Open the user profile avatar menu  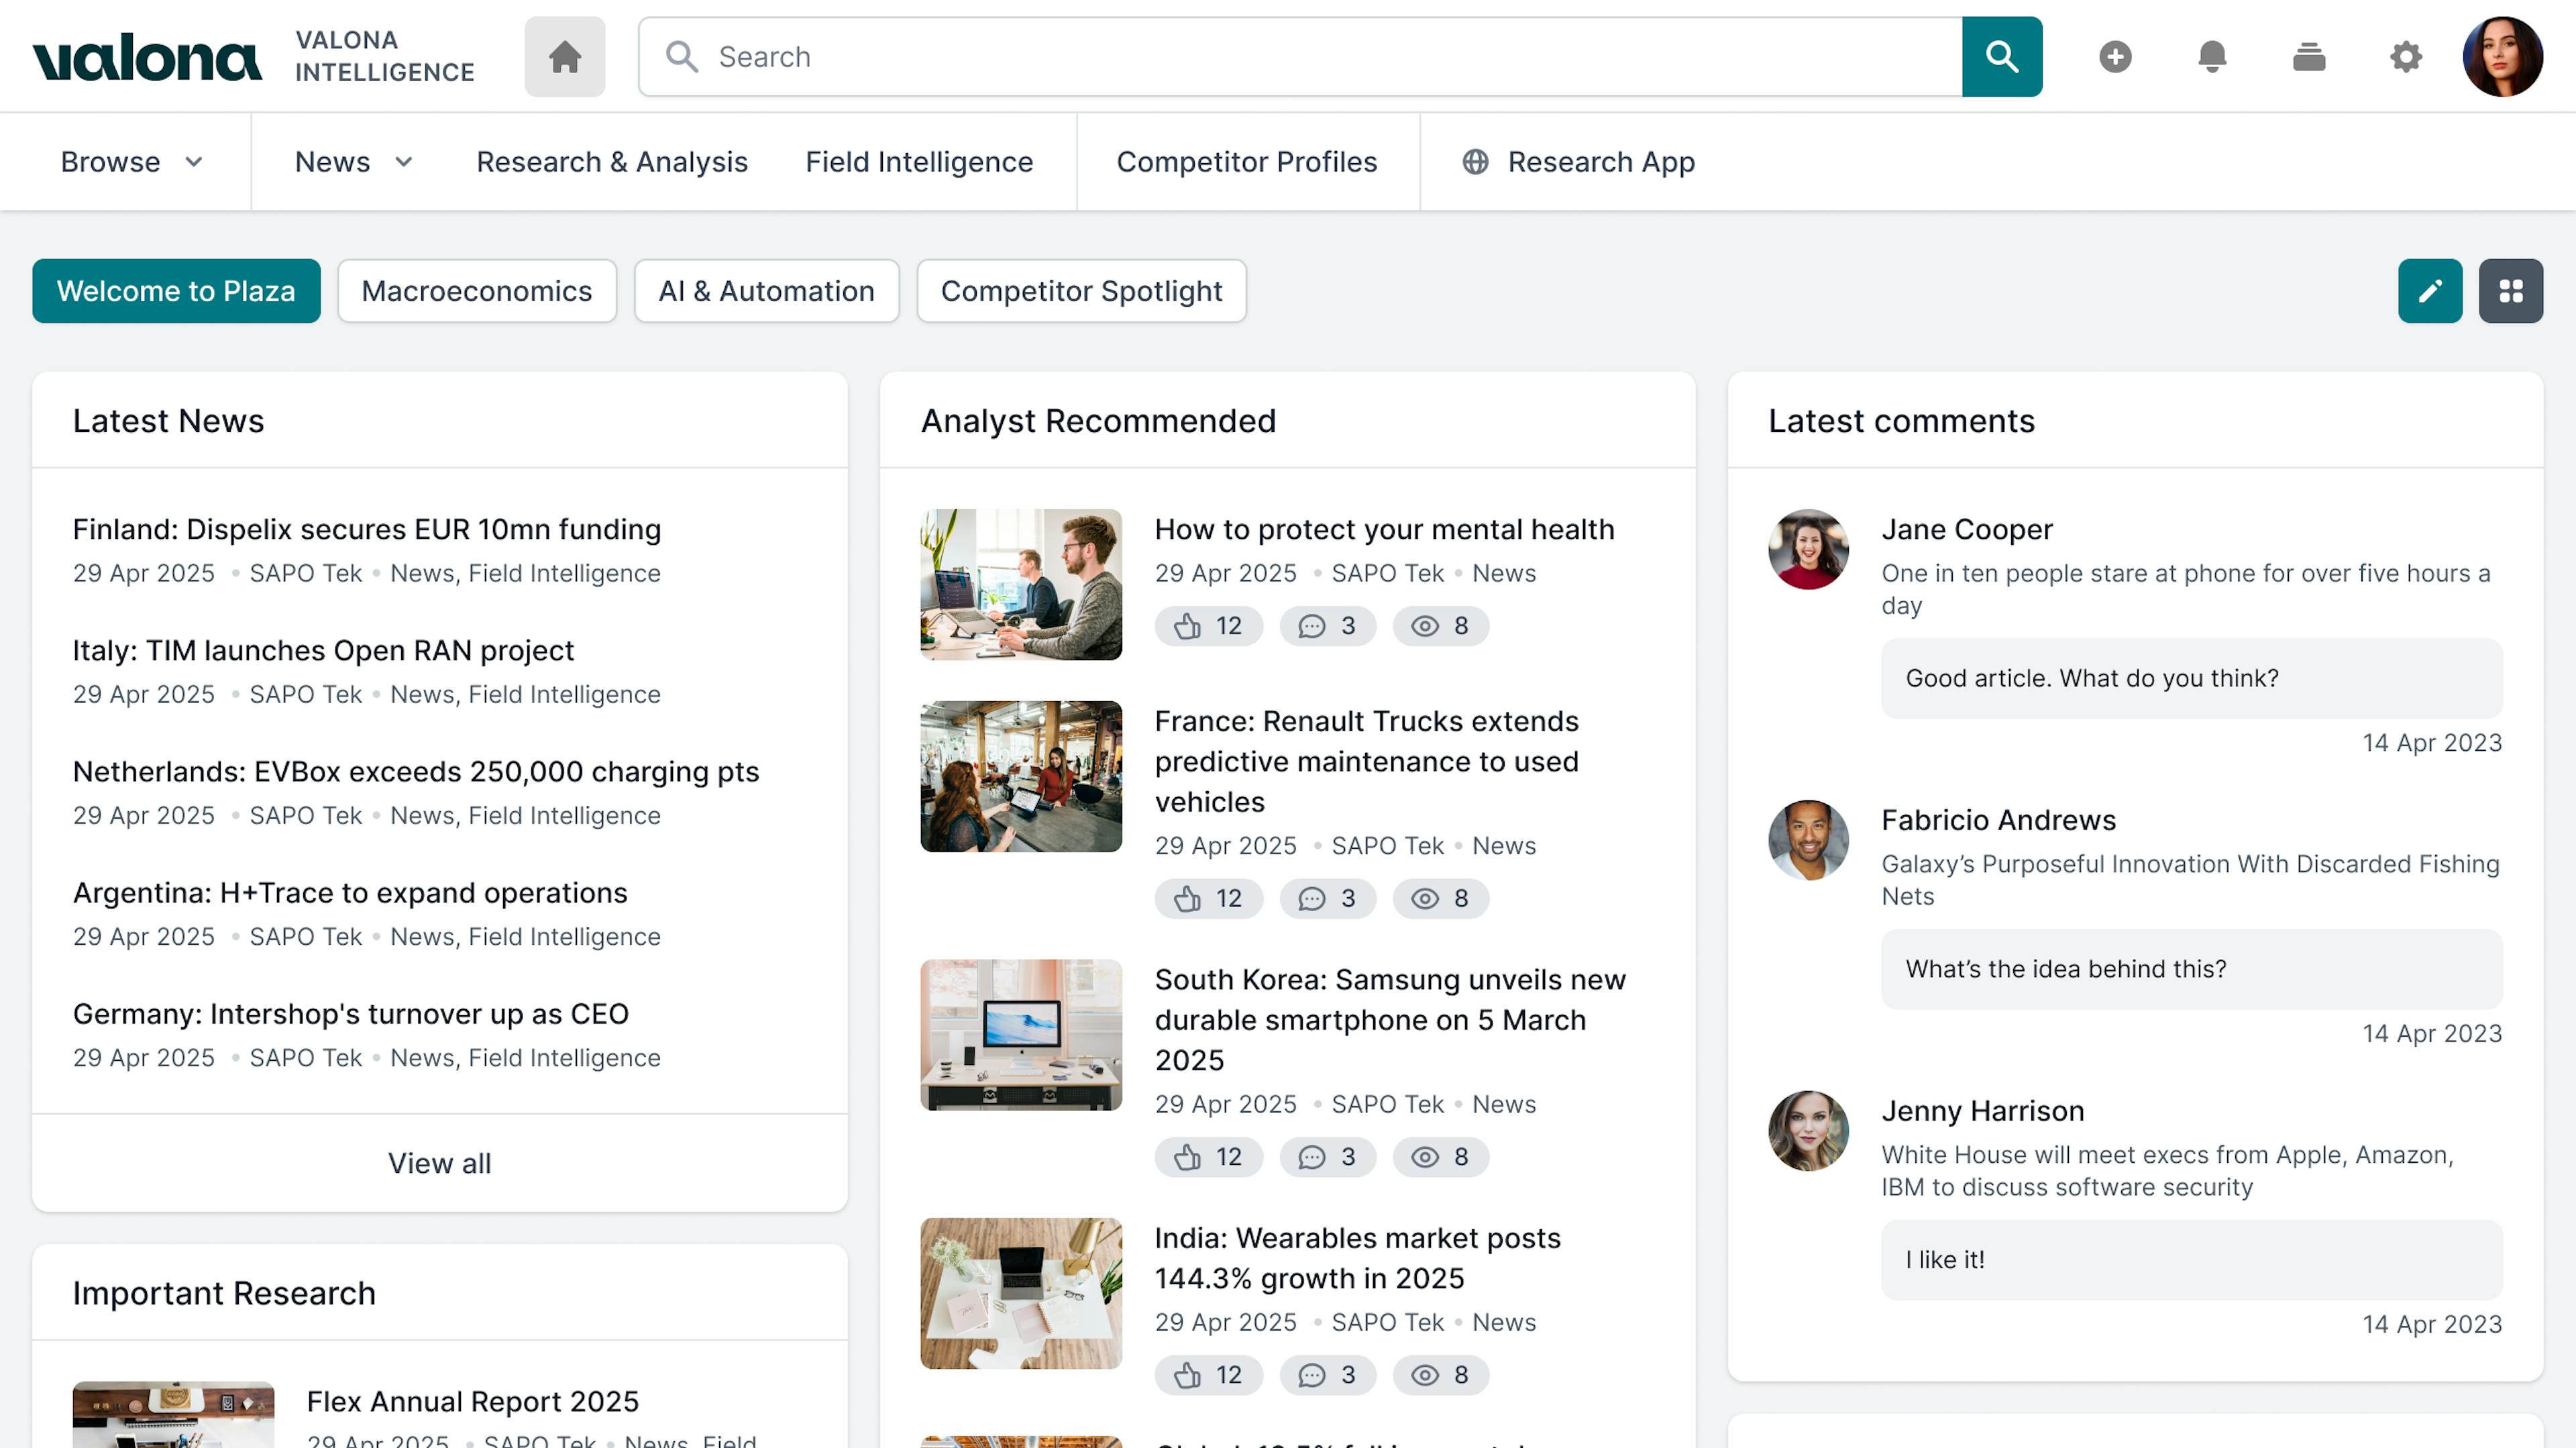(x=2502, y=57)
